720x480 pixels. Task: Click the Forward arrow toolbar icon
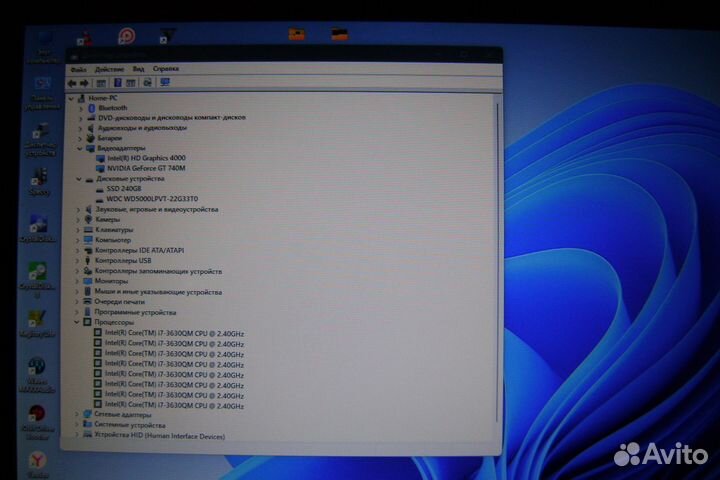pyautogui.click(x=84, y=83)
